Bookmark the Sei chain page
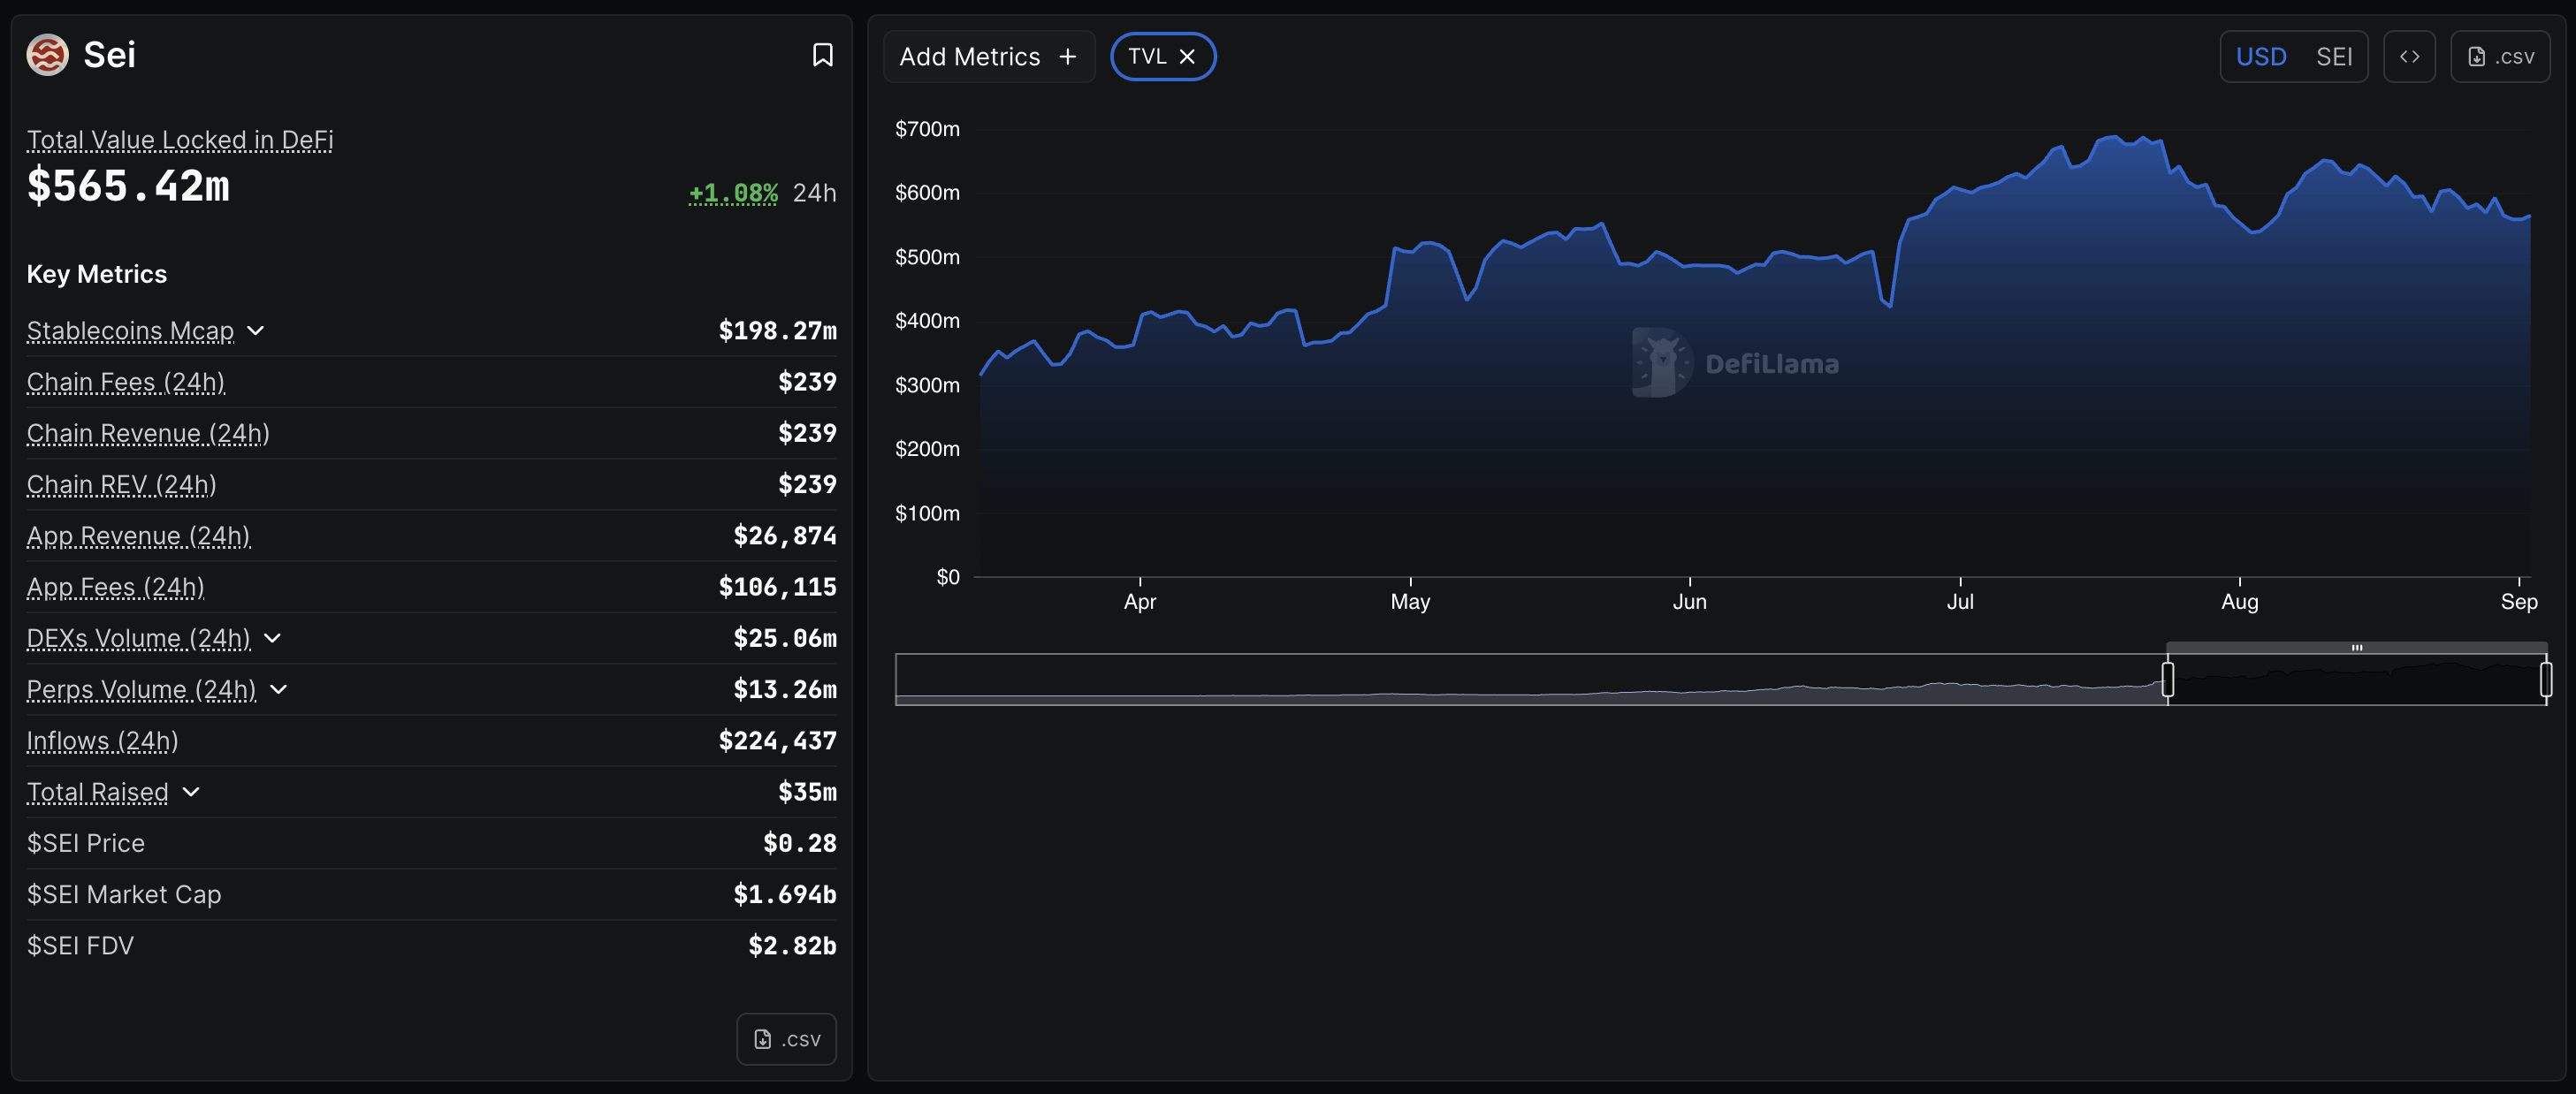The image size is (2576, 1094). pos(822,55)
